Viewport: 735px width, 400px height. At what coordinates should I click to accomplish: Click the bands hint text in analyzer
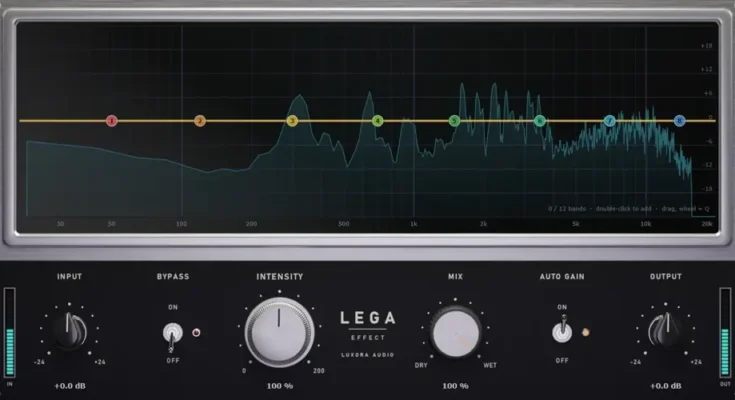pyautogui.click(x=629, y=209)
